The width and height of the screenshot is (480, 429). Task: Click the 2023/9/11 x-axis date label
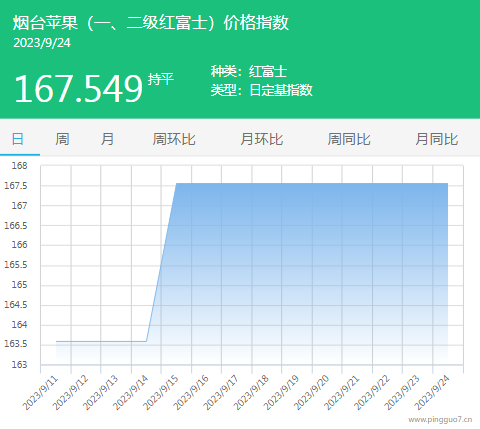40,393
